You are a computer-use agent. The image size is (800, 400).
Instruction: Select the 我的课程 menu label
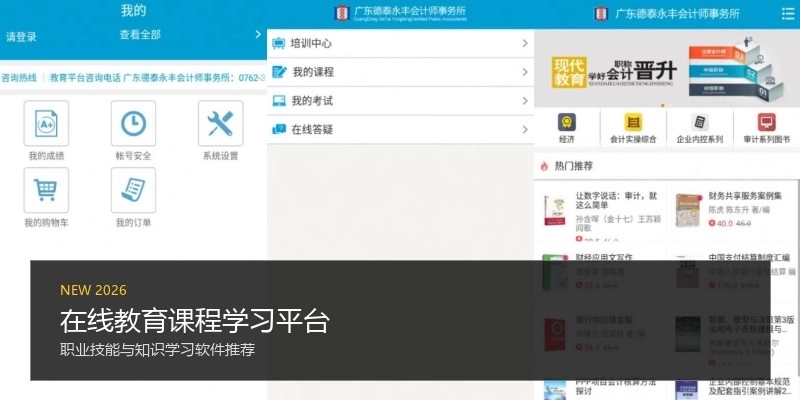pos(313,72)
